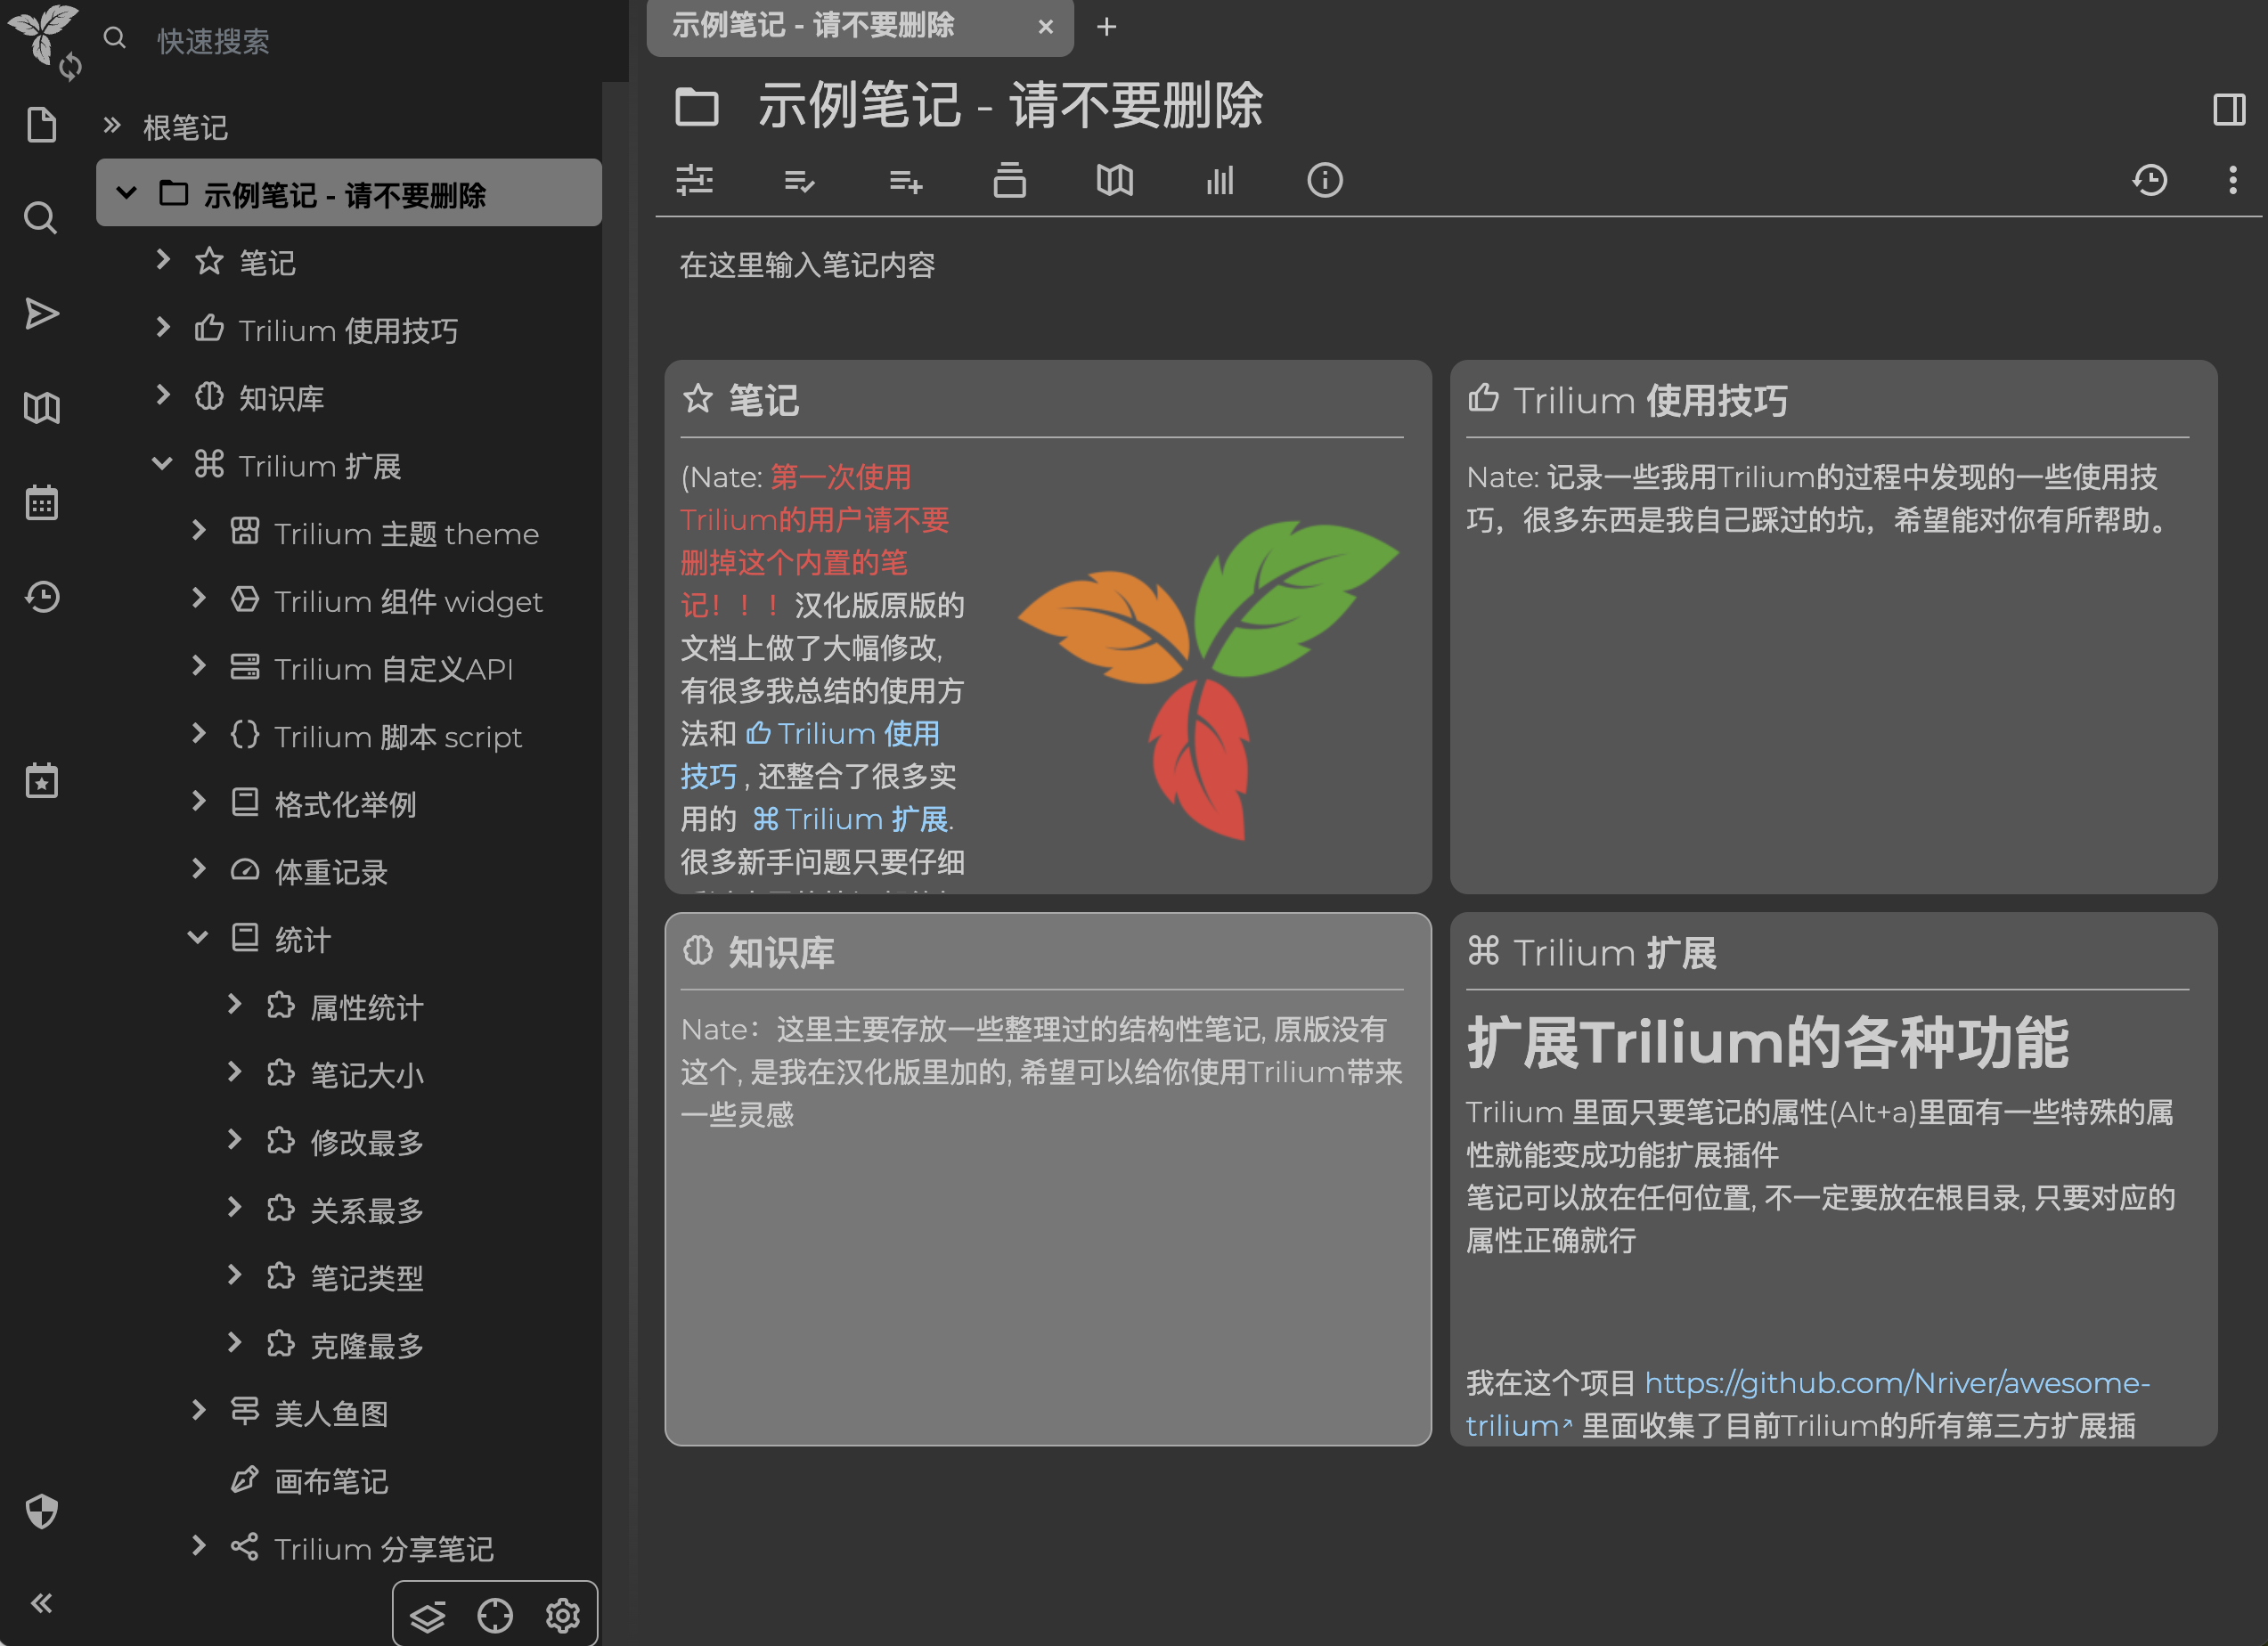Image resolution: width=2268 pixels, height=1646 pixels.
Task: Open search using the sidebar magnifier icon
Action: [x=41, y=217]
